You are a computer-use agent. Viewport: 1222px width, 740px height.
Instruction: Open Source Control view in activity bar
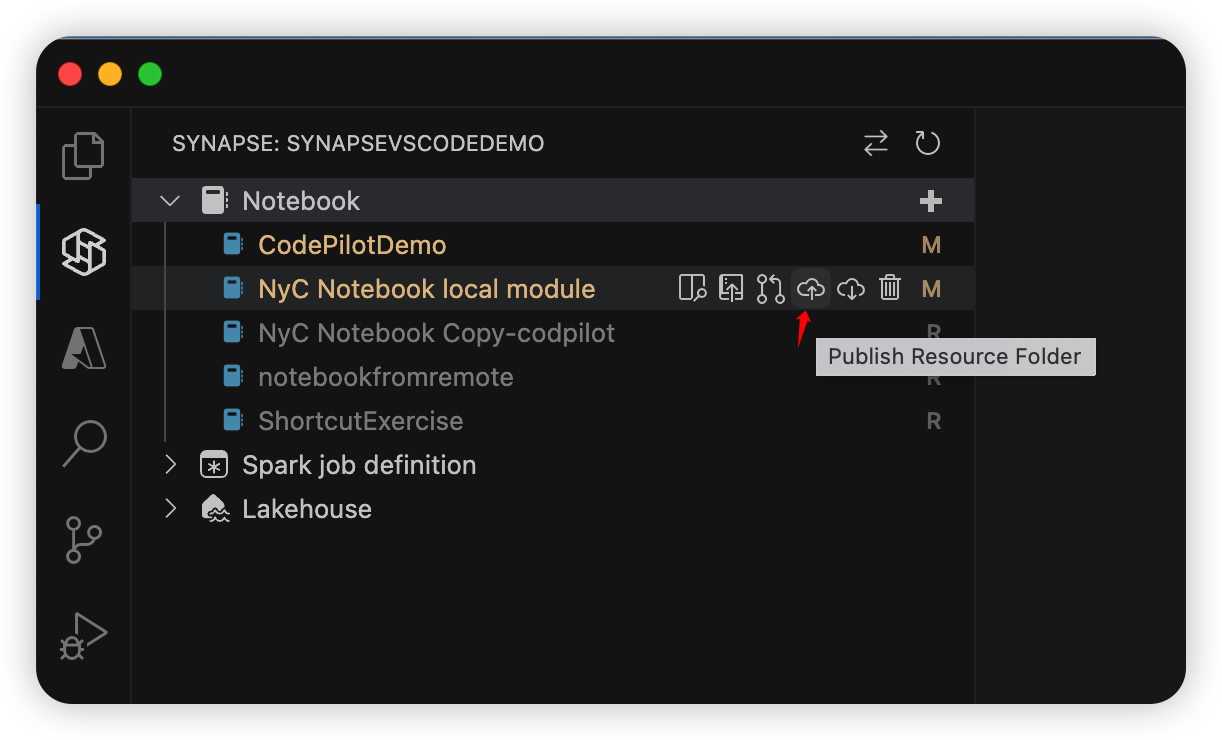click(x=84, y=539)
